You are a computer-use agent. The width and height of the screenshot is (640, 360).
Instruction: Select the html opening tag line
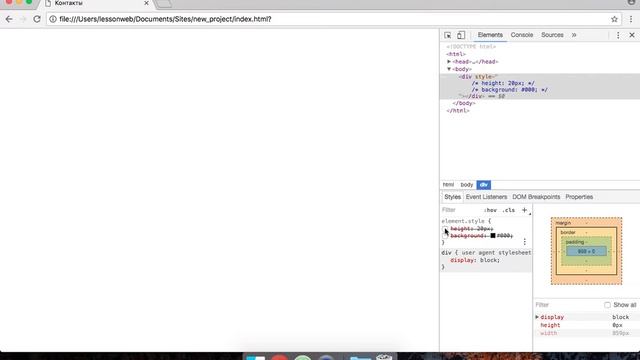(456, 54)
